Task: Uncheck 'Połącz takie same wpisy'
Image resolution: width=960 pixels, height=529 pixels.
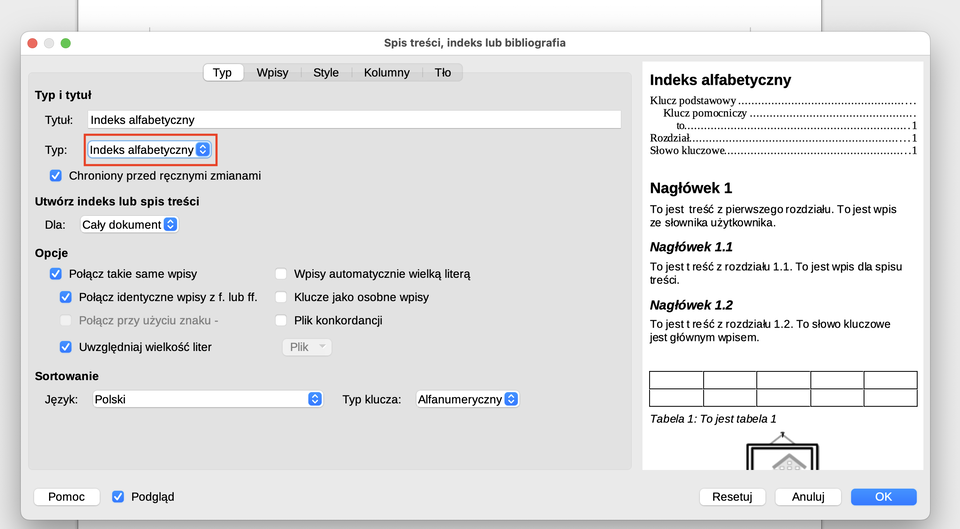Action: pos(56,274)
